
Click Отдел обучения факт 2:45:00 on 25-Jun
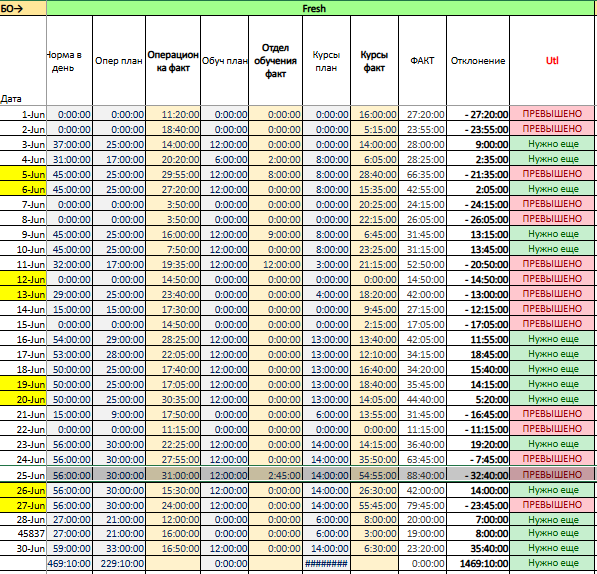coord(275,475)
